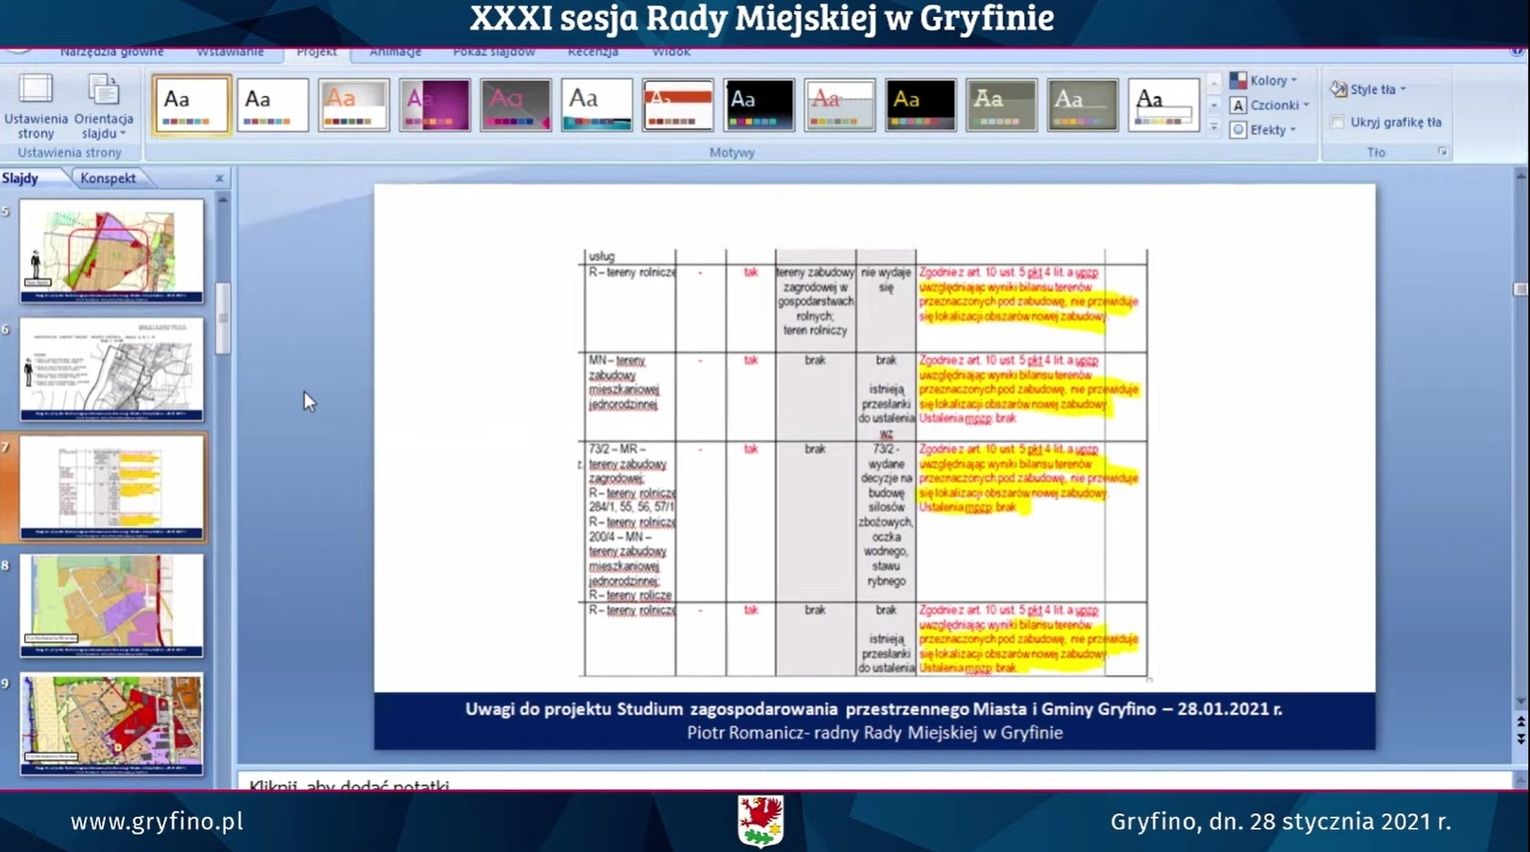1530x852 pixels.
Task: Choose the black theme with yellow Aa
Action: click(920, 105)
